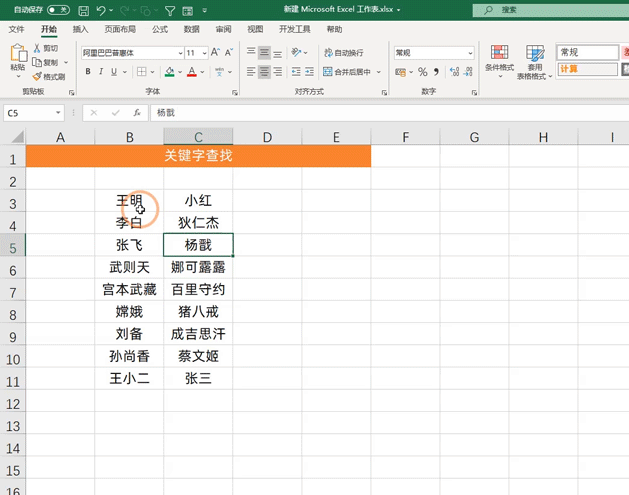629x495 pixels.
Task: Click the align right icon
Action: click(277, 72)
